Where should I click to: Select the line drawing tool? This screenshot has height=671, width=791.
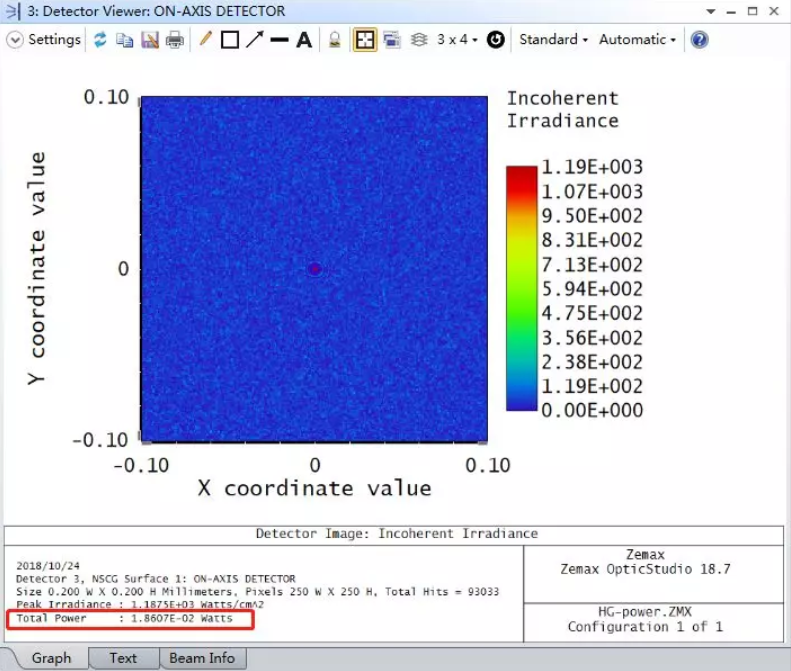pyautogui.click(x=280, y=40)
